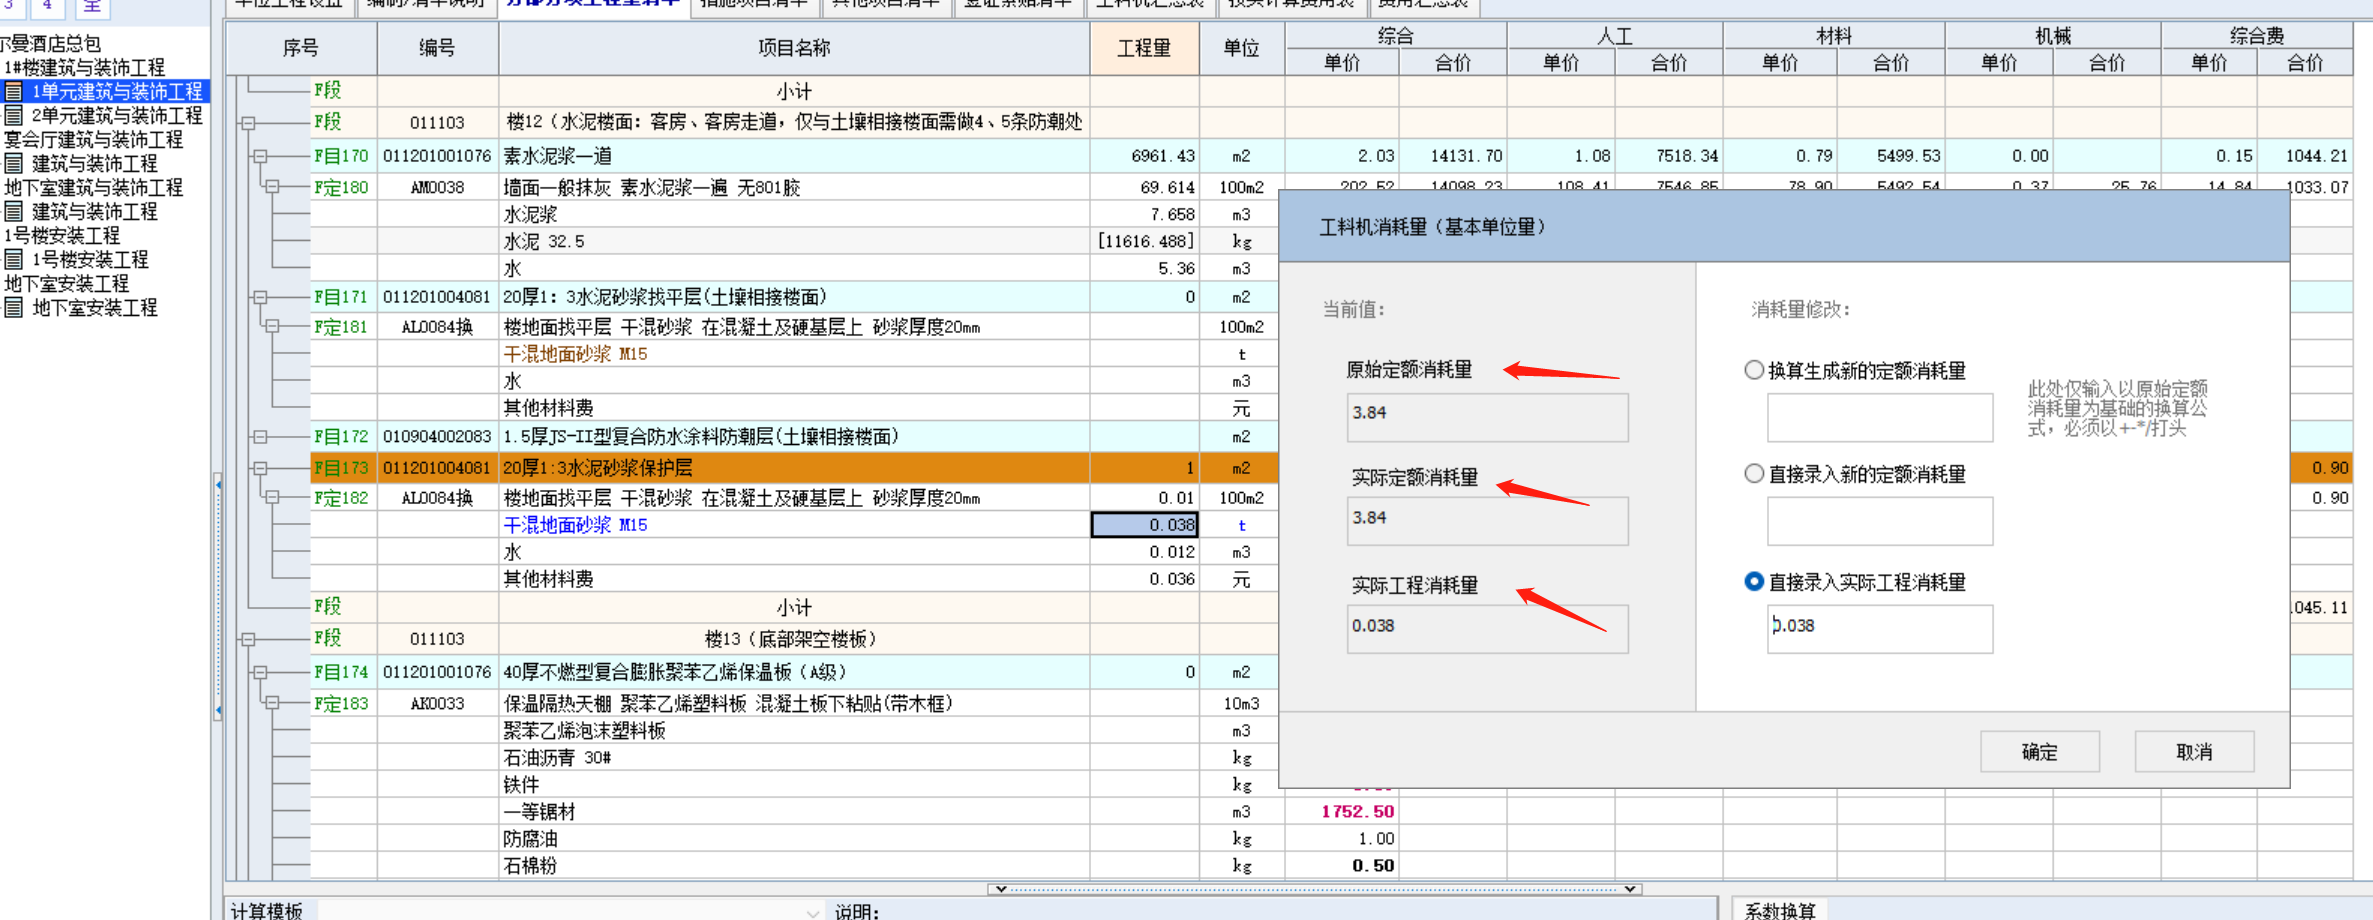Select 1单元建筑与装饰工程 in project tree

tap(117, 92)
